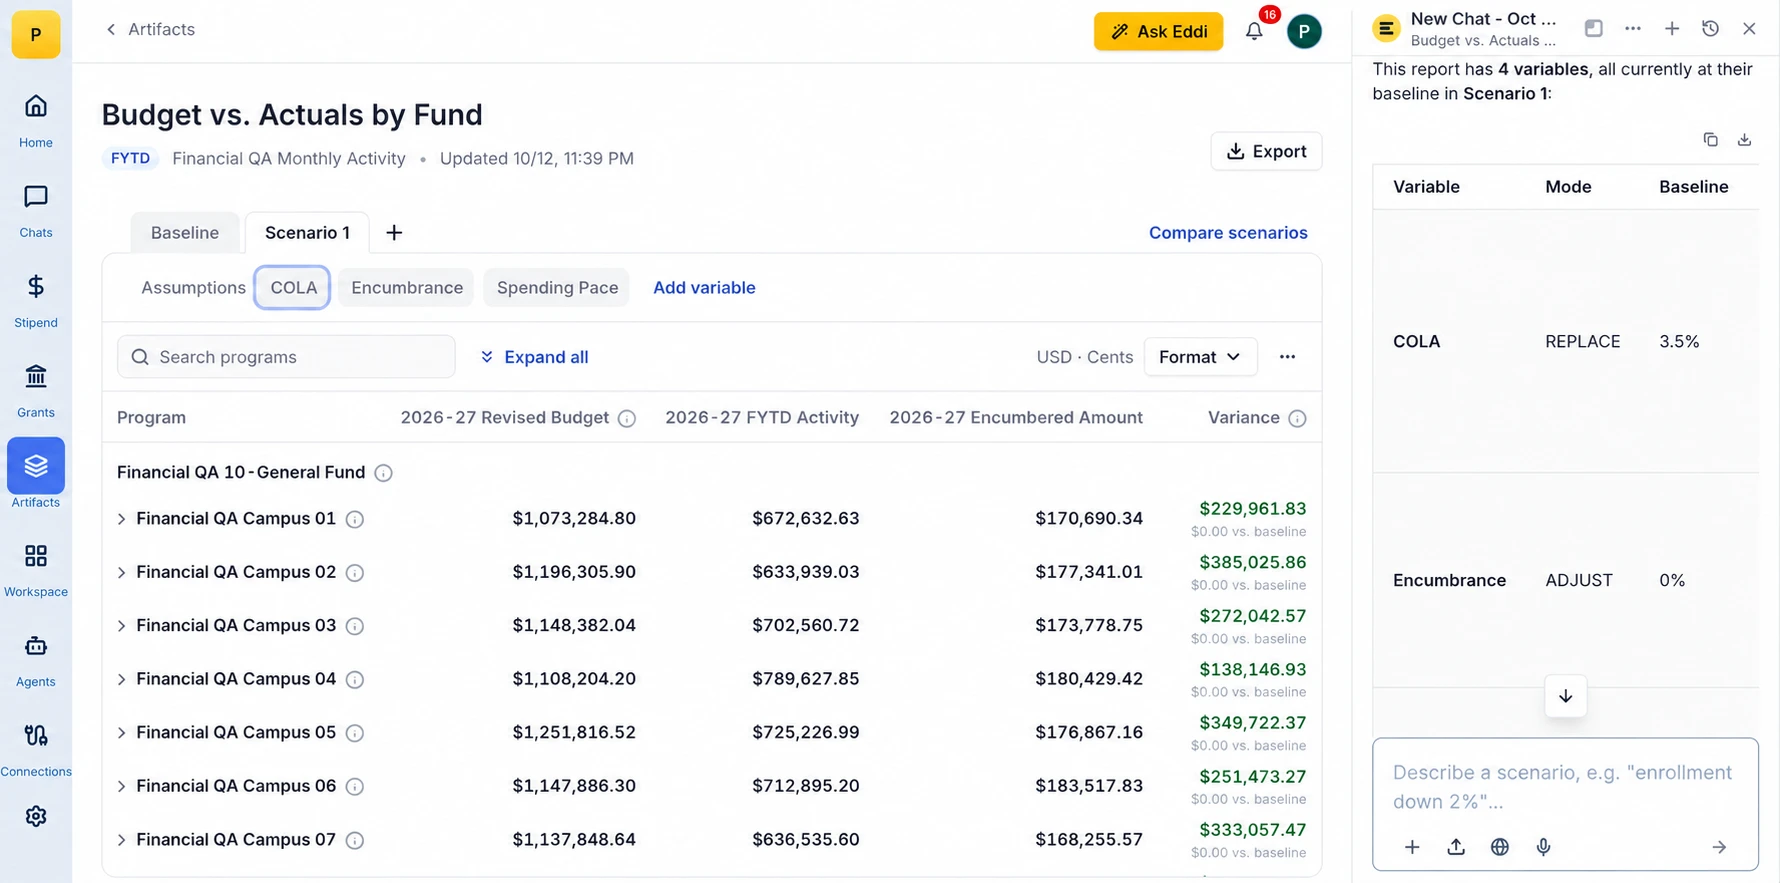Expand Financial QA Campus 05 row
The height and width of the screenshot is (883, 1780).
121,733
